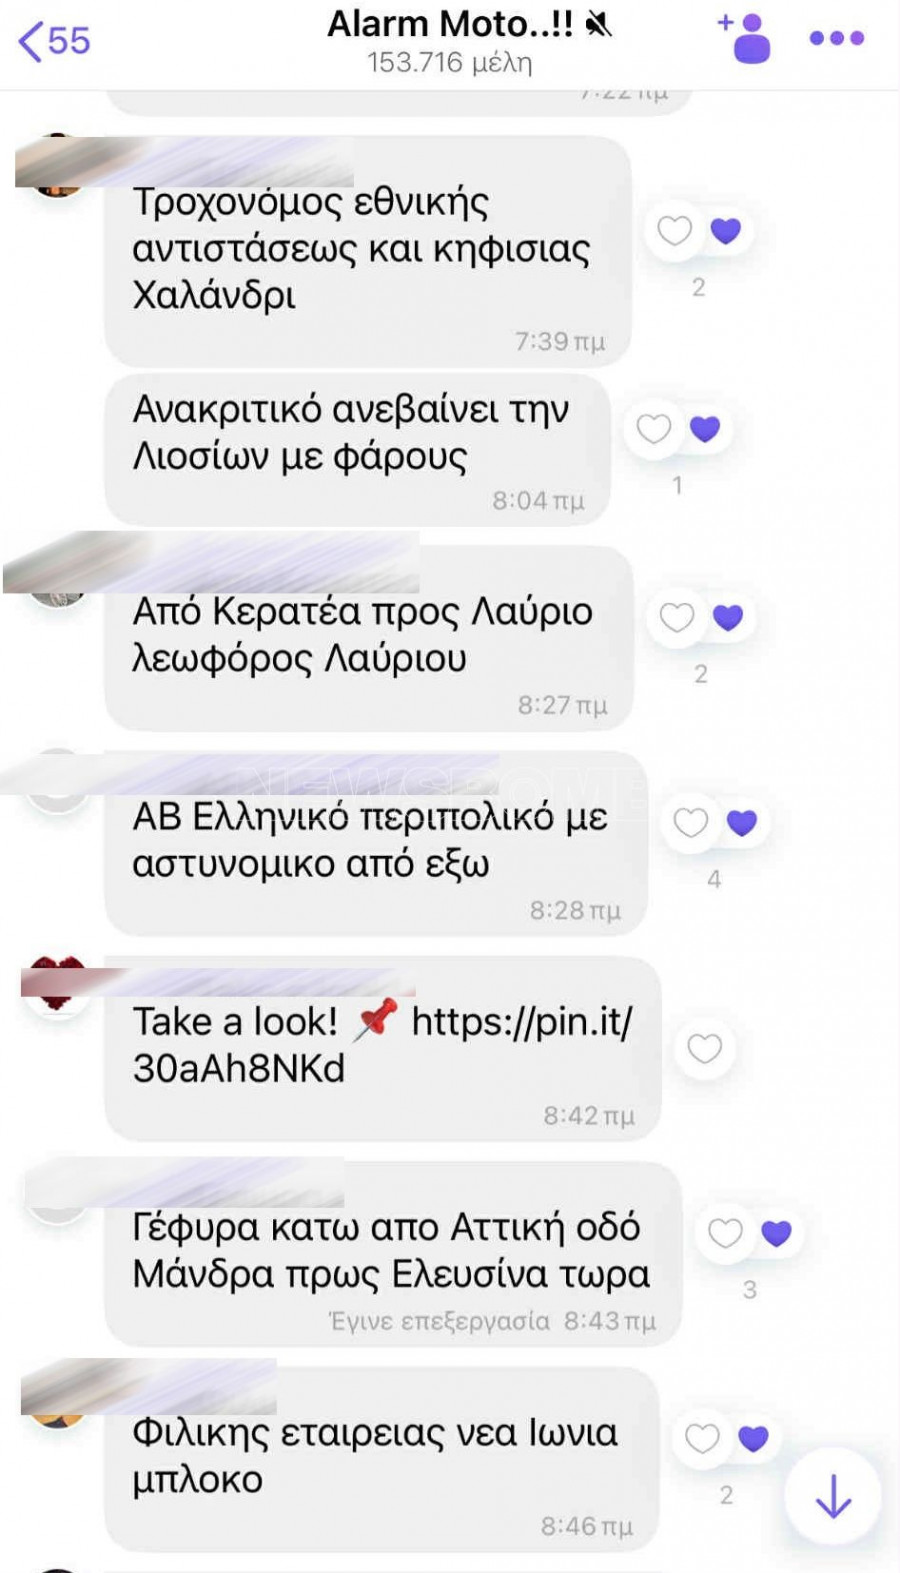Open the three-dot more options menu
The width and height of the screenshot is (900, 1573).
click(x=836, y=38)
